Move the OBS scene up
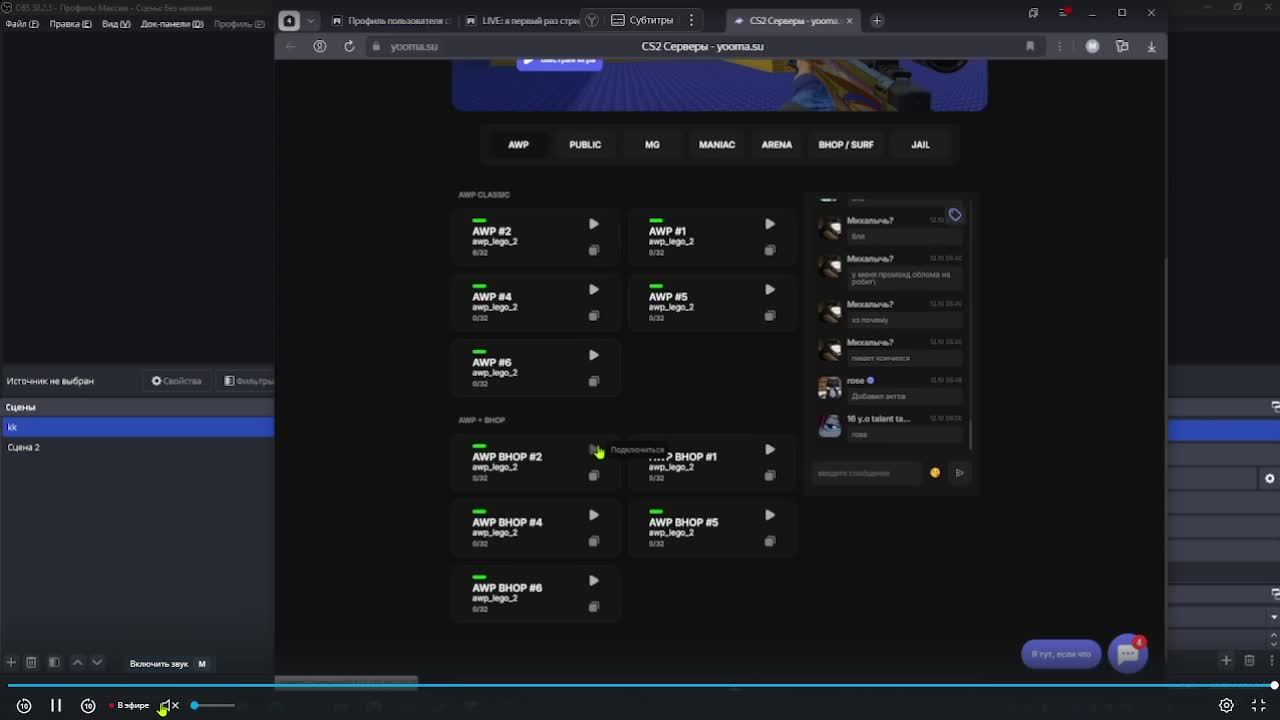1280x720 pixels. pos(77,662)
